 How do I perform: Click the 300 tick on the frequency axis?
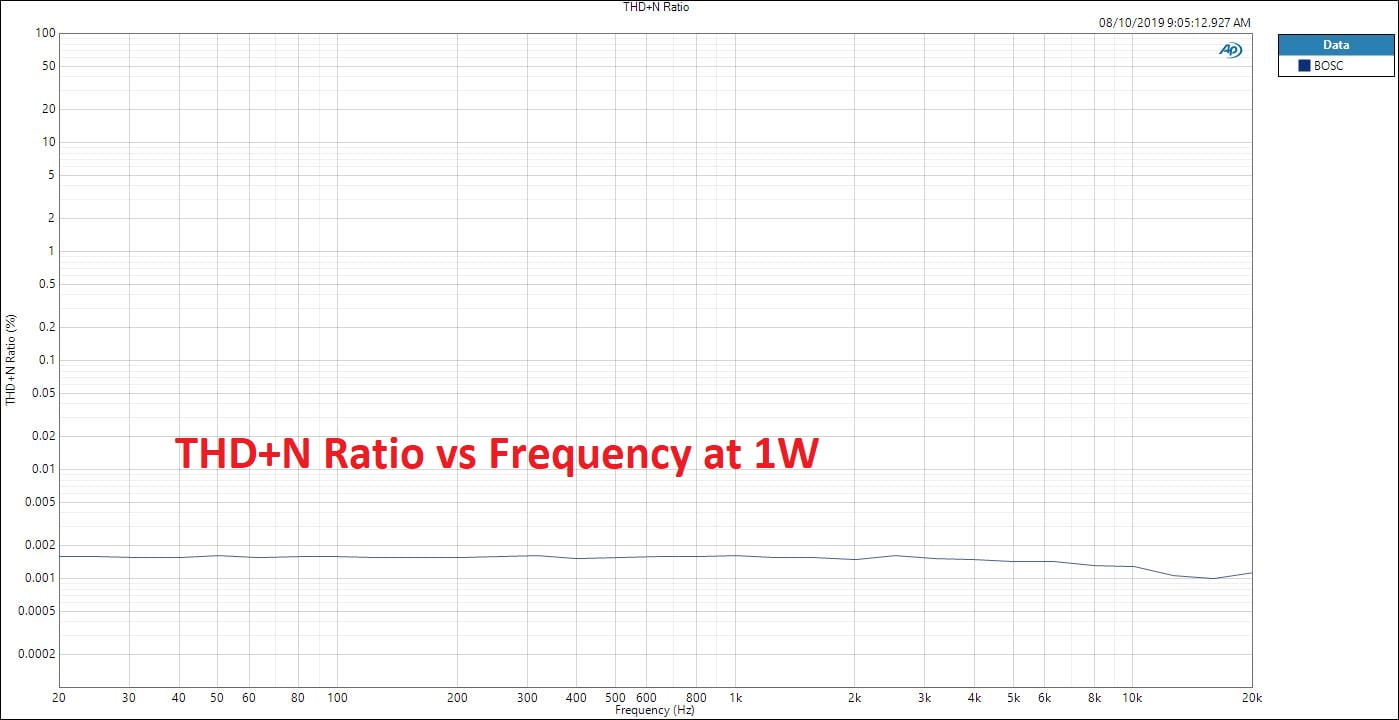click(x=527, y=698)
